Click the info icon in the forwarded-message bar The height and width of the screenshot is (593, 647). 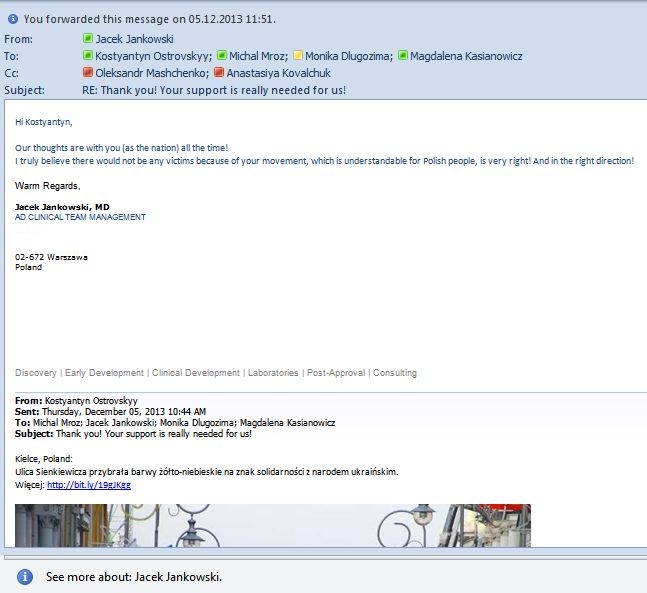point(12,19)
